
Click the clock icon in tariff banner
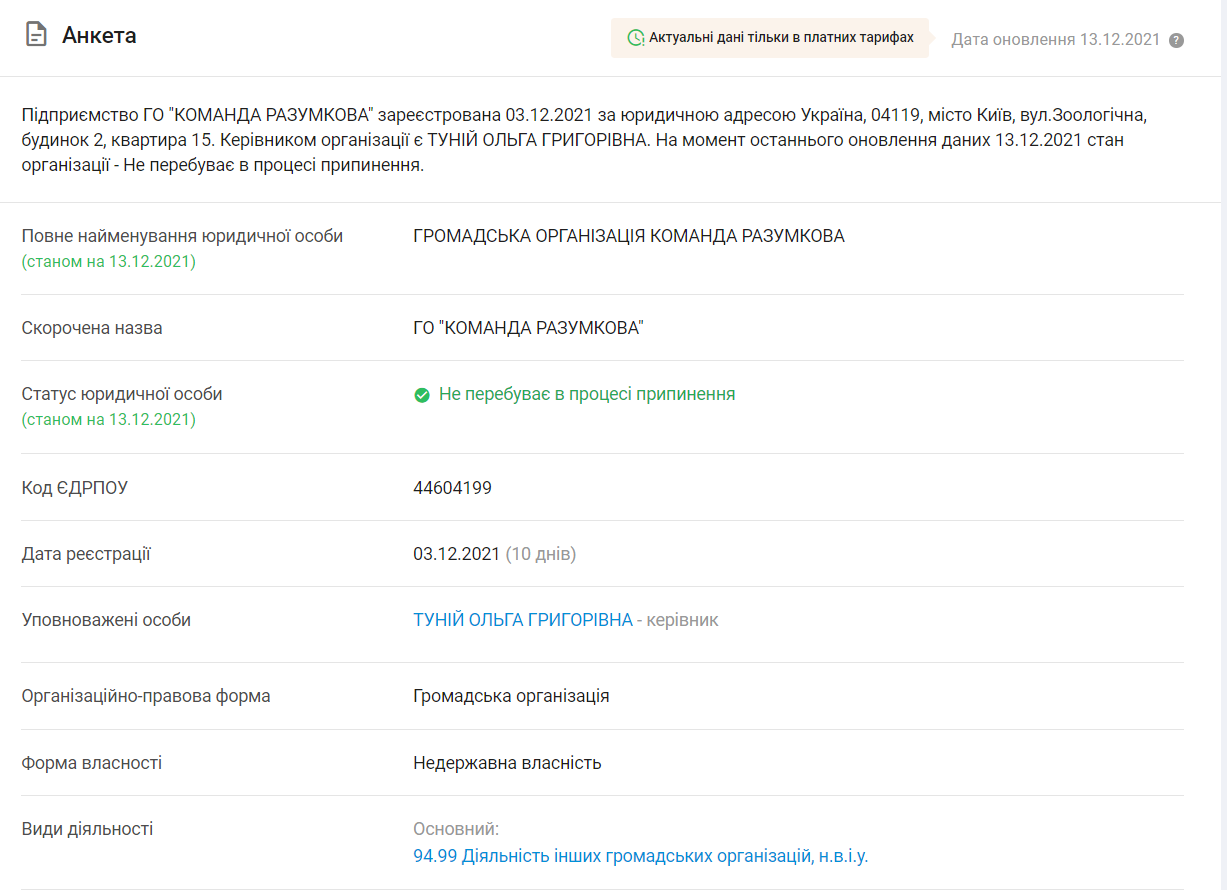coord(635,38)
